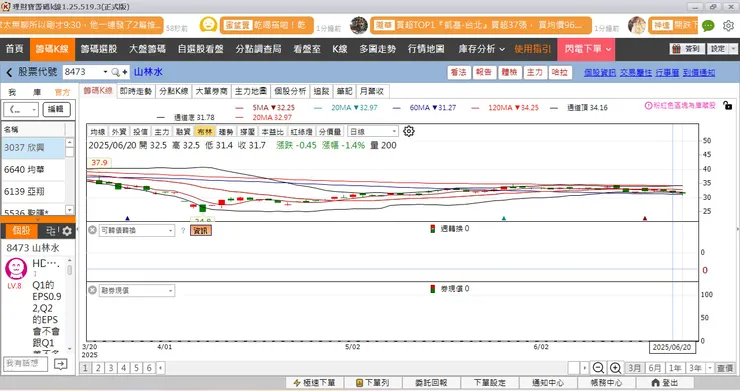Toggle the 趨勢 indicator
This screenshot has height=391, width=740.
(226, 131)
